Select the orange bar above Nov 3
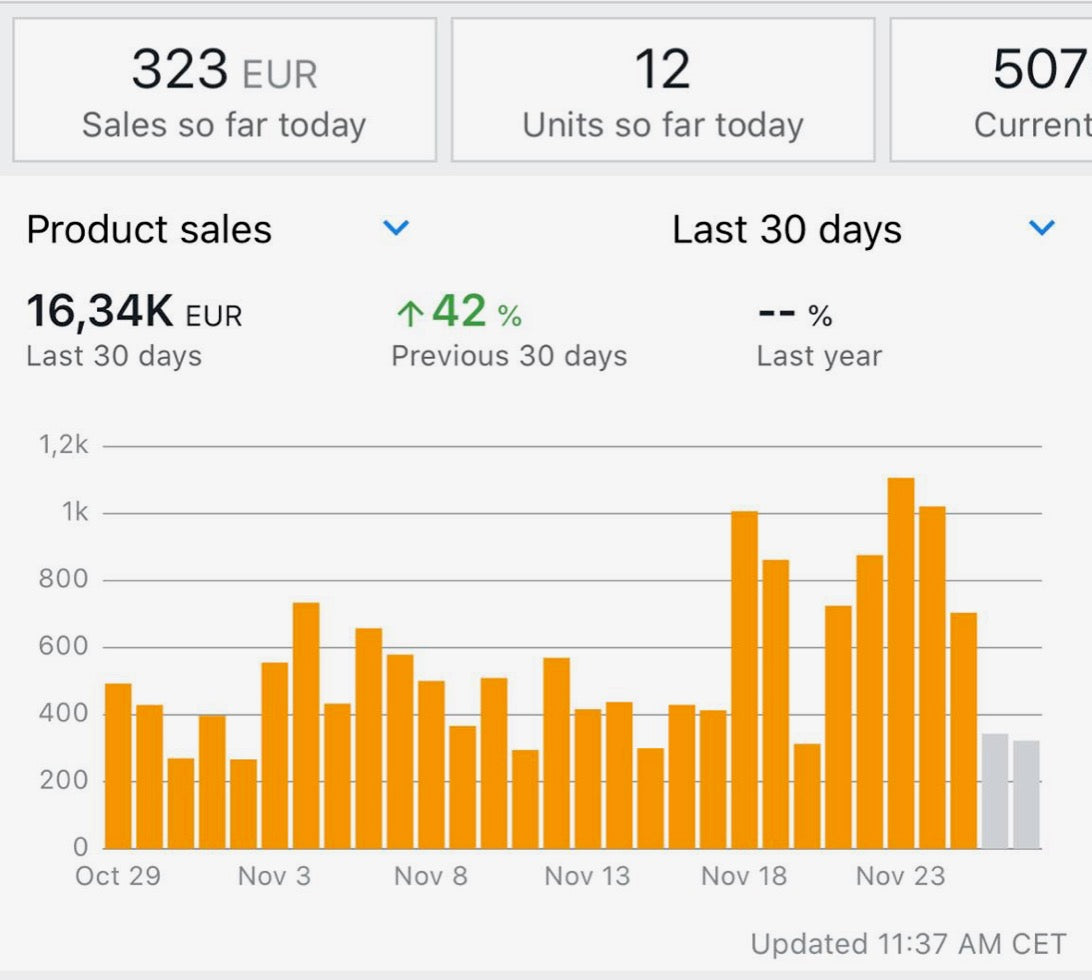 pyautogui.click(x=275, y=755)
